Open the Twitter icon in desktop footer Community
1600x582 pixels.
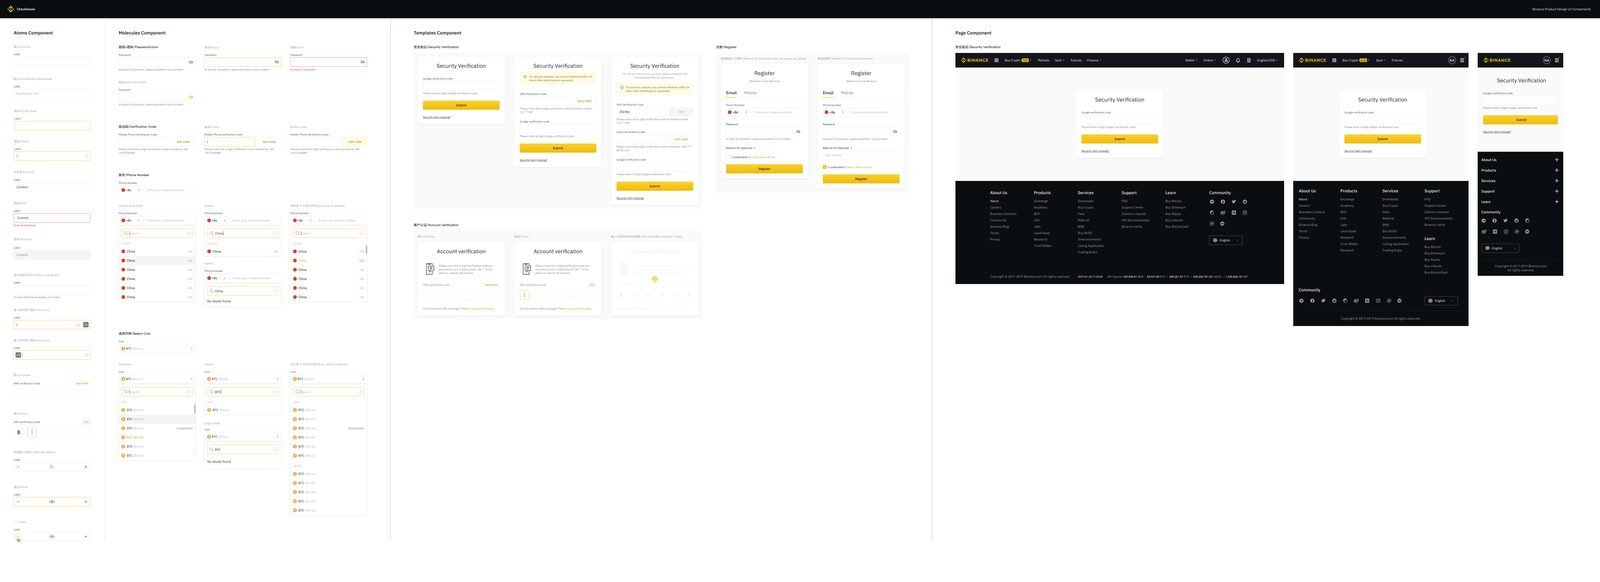(x=1234, y=202)
